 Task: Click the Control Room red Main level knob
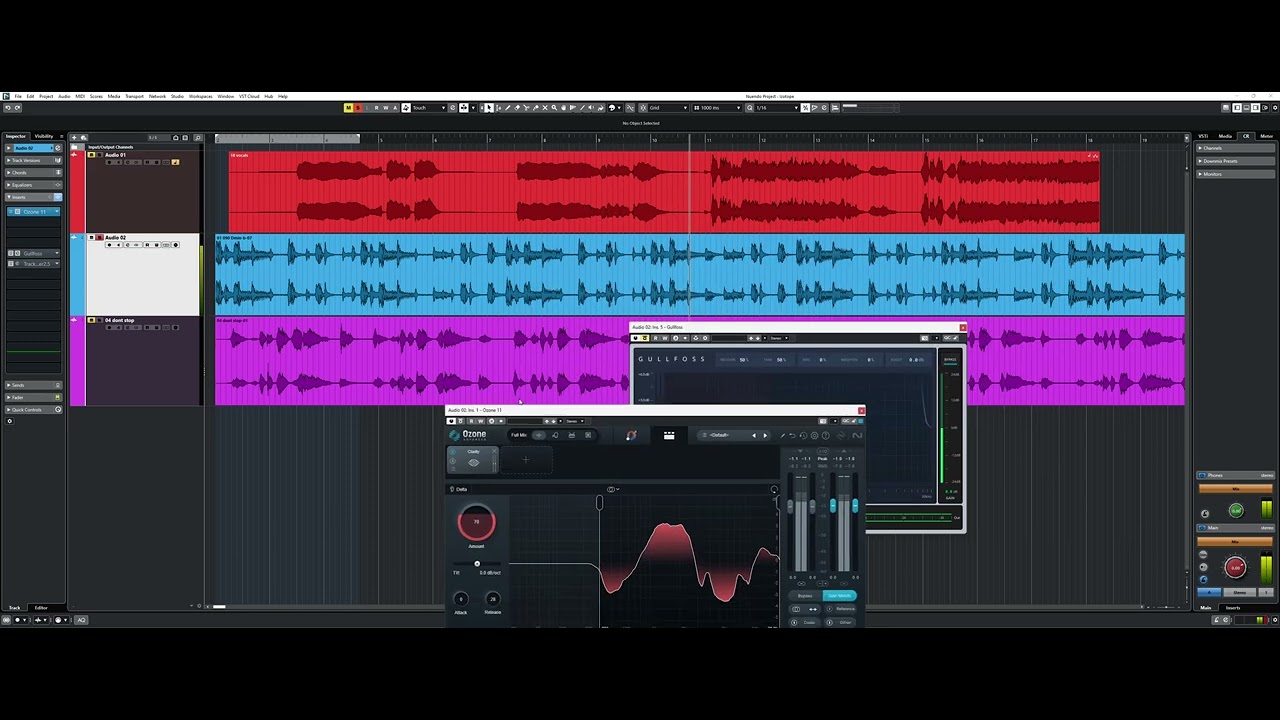pyautogui.click(x=1236, y=567)
